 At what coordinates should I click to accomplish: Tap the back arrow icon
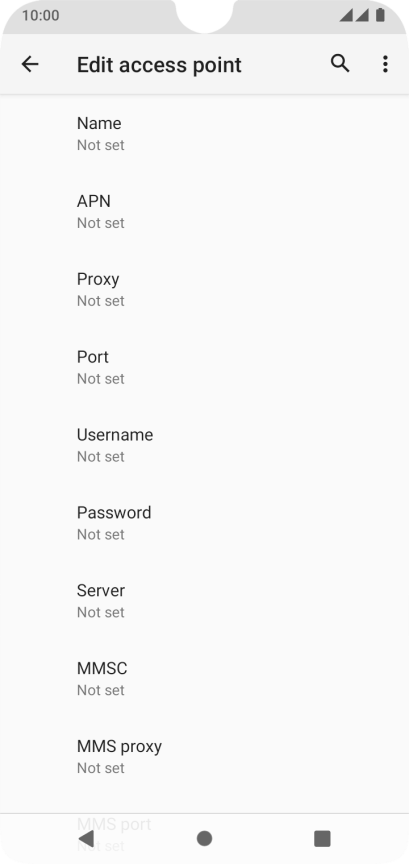[x=30, y=64]
